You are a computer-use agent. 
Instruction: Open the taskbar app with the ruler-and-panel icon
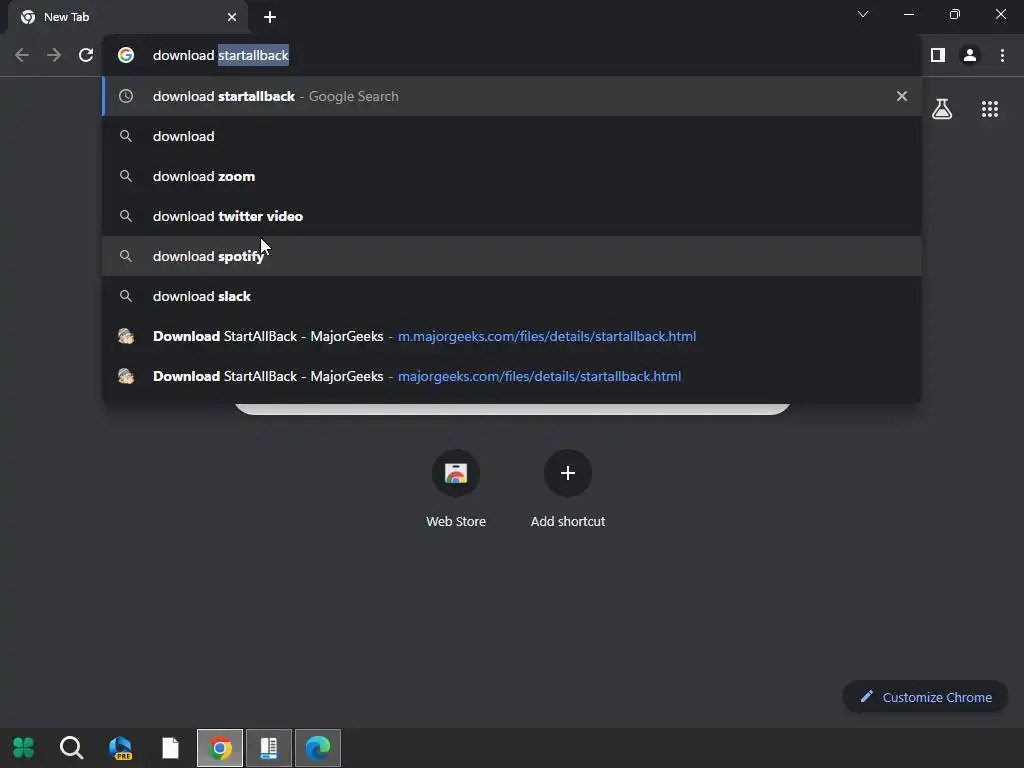[x=269, y=747]
